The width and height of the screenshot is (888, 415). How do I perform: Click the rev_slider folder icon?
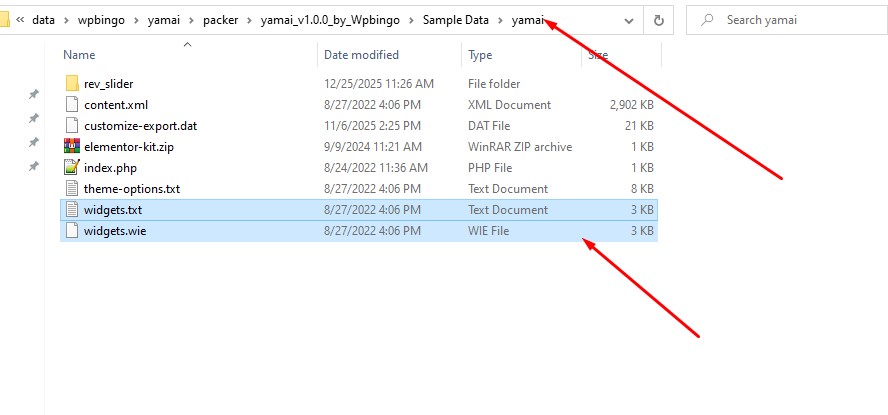click(x=71, y=83)
